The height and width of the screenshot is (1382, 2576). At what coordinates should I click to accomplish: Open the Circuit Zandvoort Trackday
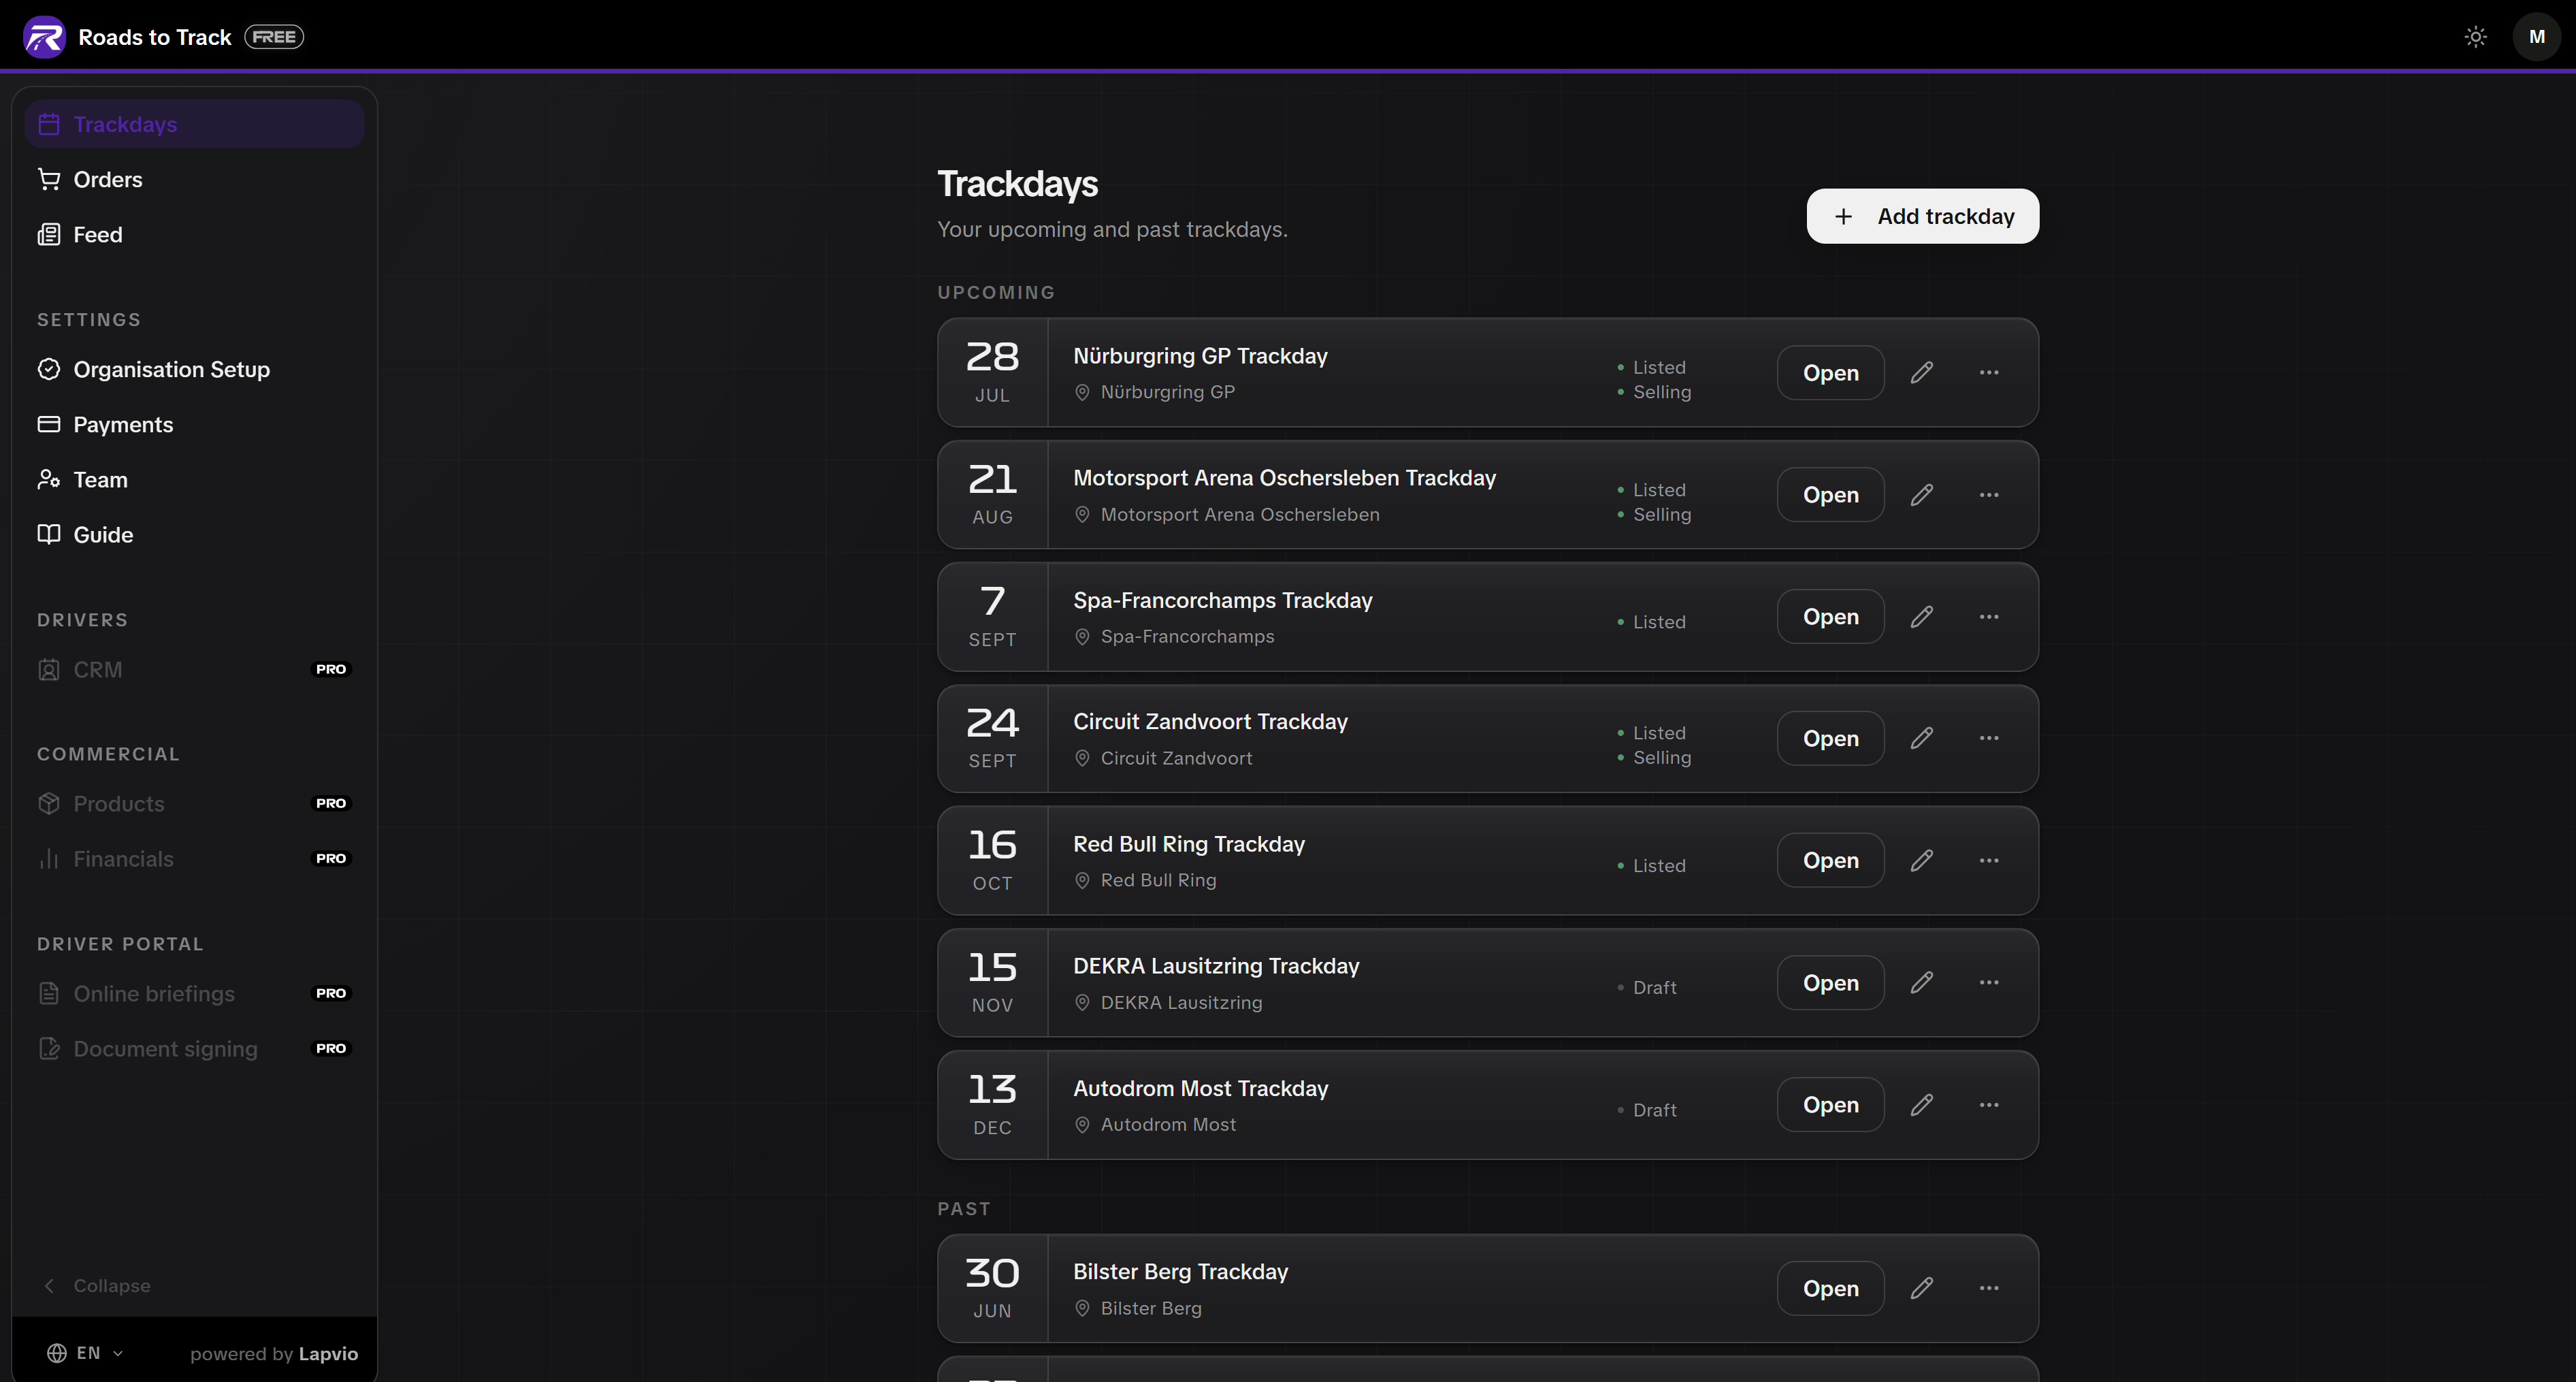tap(1830, 738)
